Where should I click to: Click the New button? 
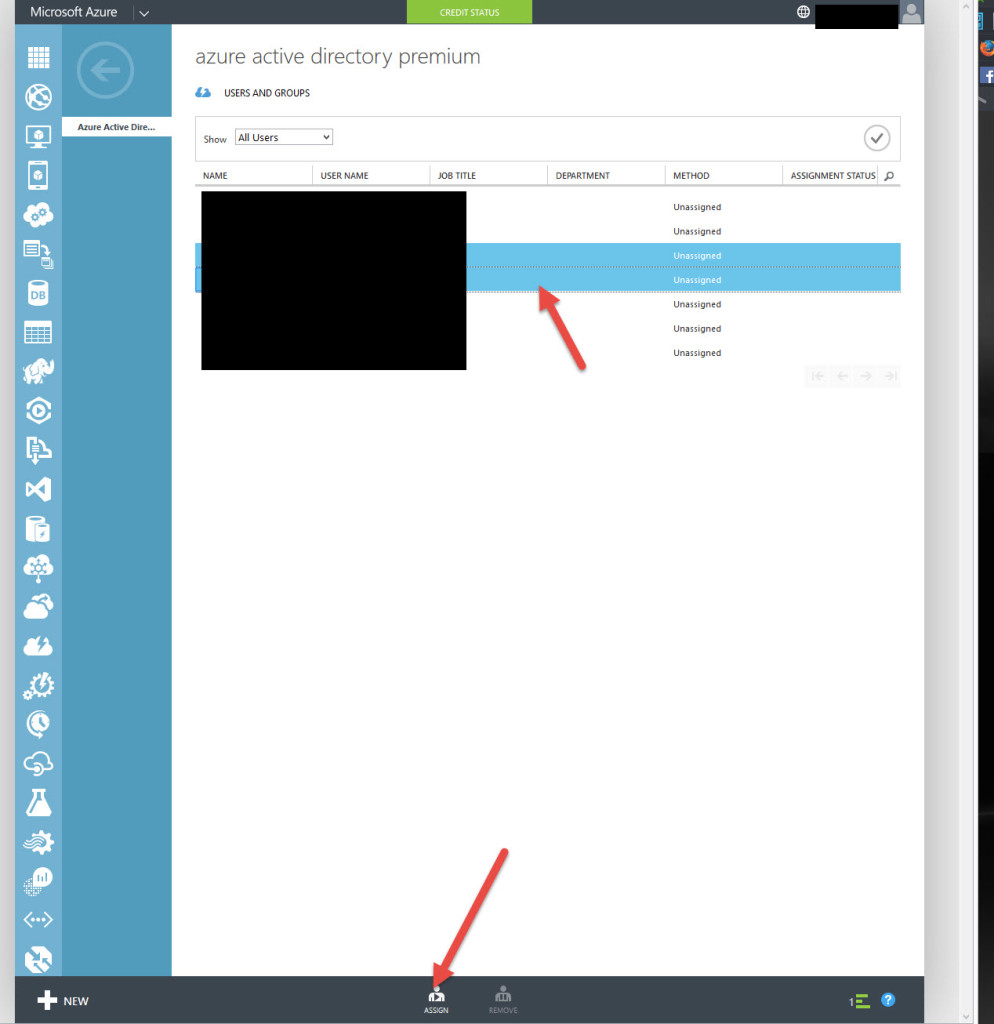pos(63,1001)
